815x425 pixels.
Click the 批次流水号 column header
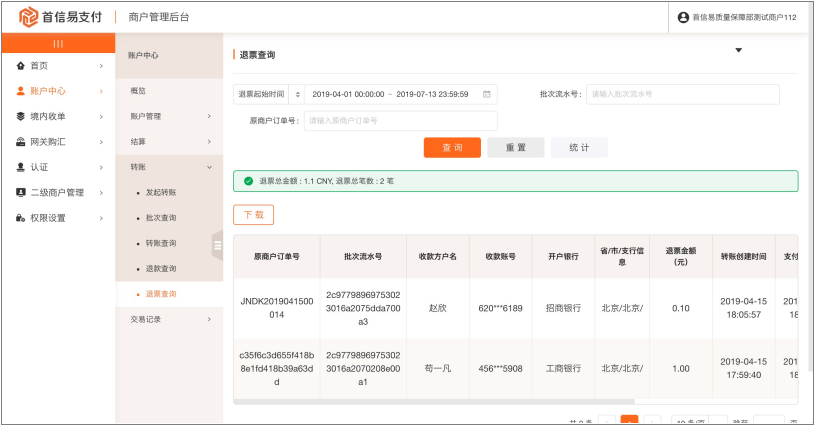point(363,256)
